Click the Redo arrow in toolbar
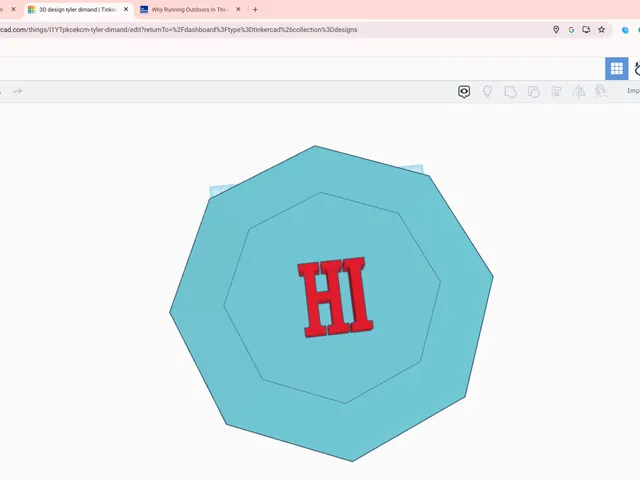 [18, 91]
